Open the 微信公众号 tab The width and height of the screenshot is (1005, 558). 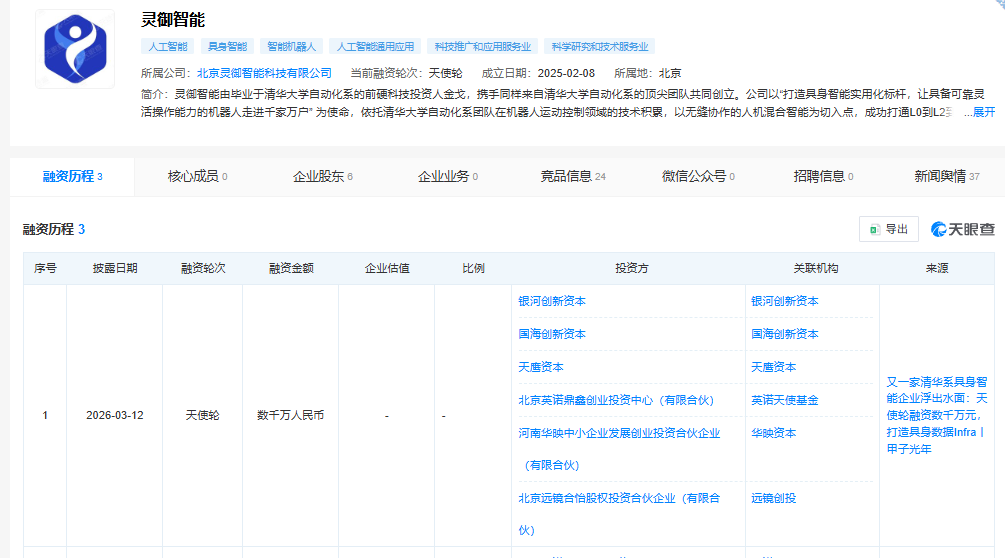(x=697, y=176)
